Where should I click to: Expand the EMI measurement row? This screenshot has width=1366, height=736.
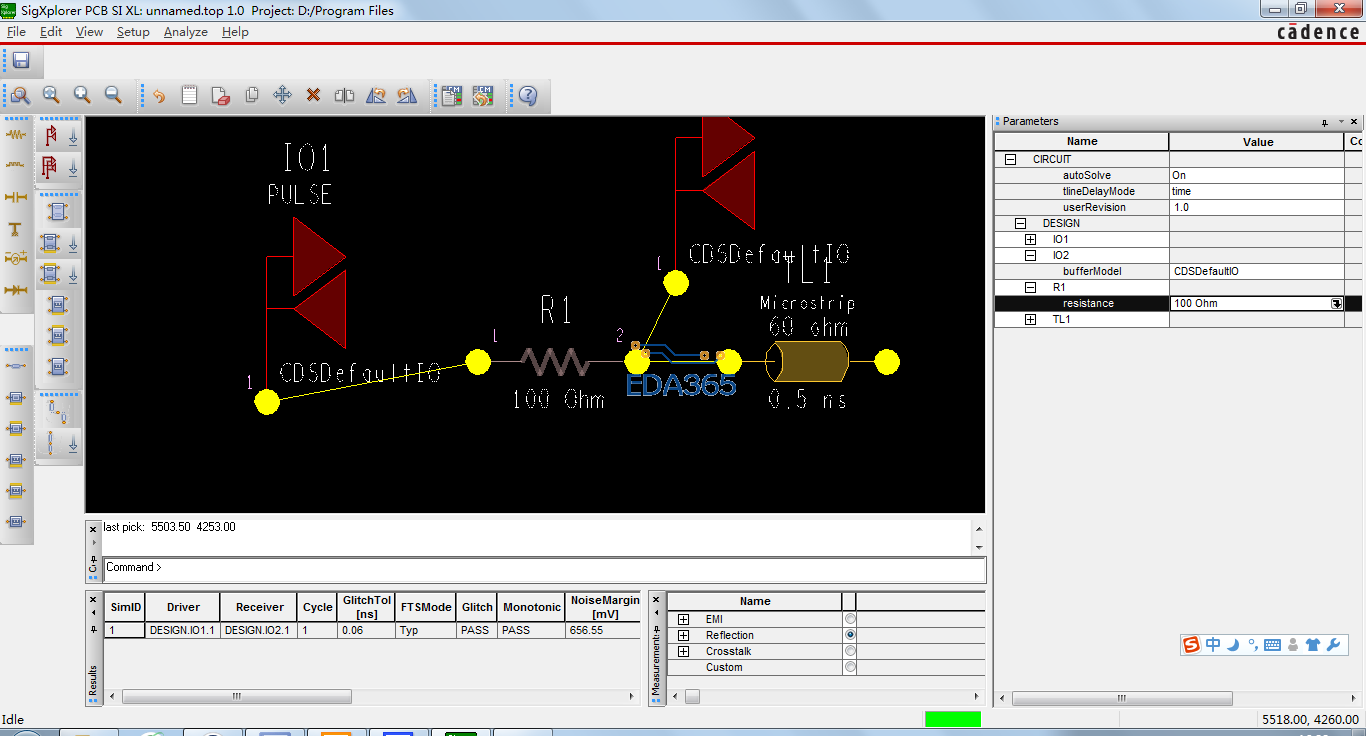point(684,620)
